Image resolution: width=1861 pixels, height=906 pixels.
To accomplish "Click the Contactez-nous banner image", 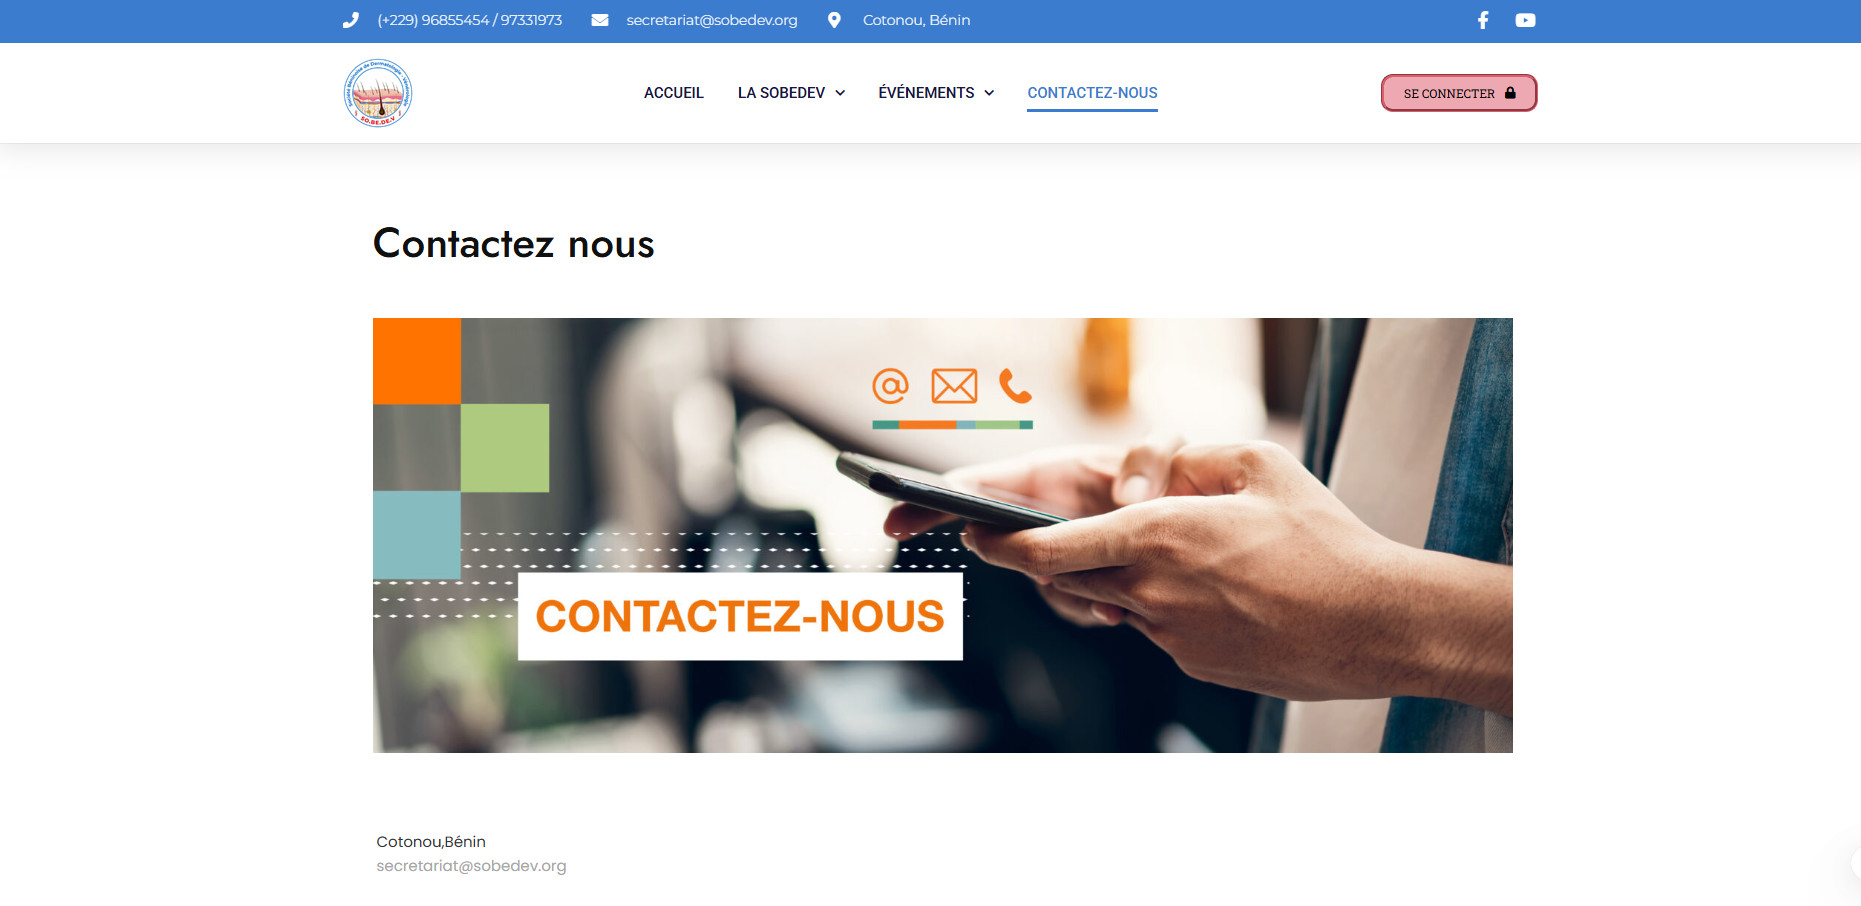I will [943, 535].
